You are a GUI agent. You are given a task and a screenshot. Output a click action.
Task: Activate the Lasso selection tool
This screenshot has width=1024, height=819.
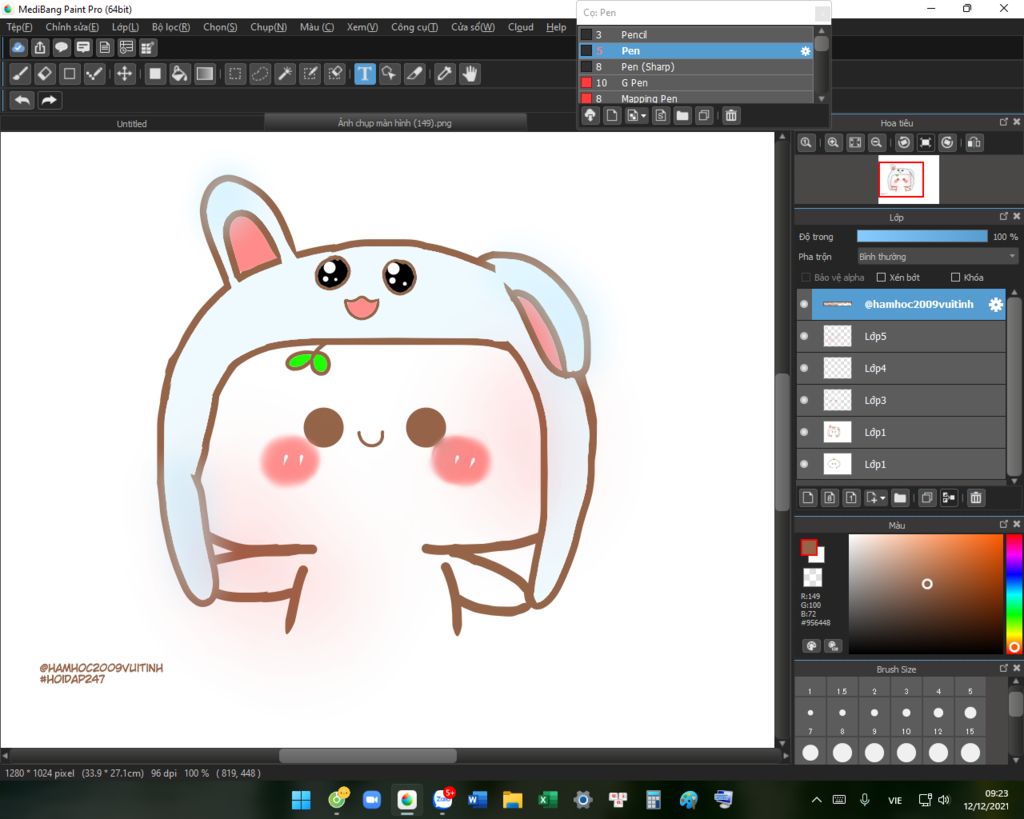point(260,74)
